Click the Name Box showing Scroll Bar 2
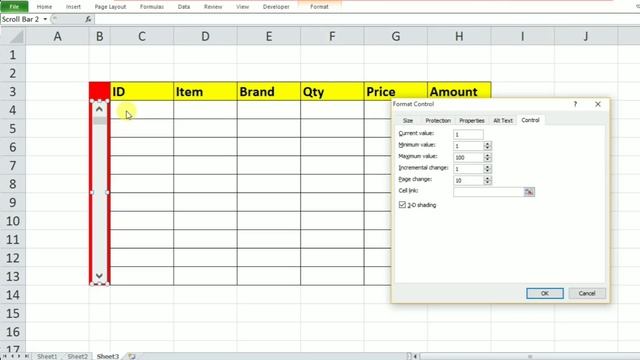The height and width of the screenshot is (360, 640). (21, 19)
